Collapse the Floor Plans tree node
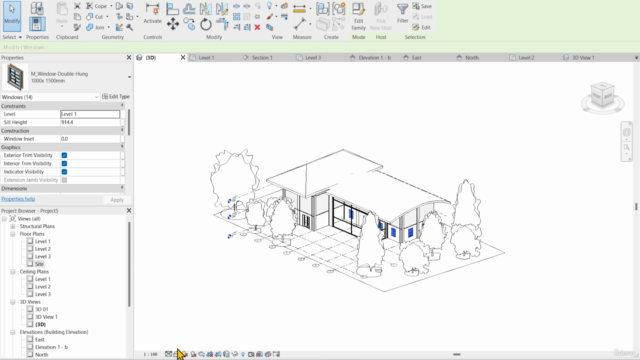The image size is (640, 360). coord(13,234)
